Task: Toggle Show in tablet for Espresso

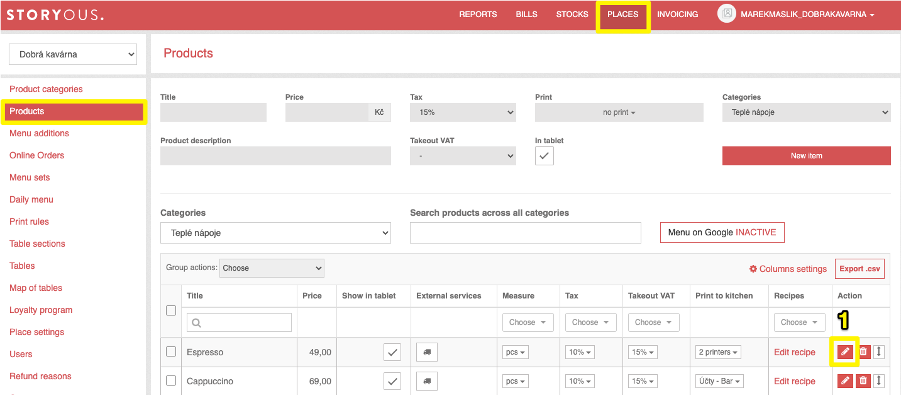Action: [x=392, y=352]
